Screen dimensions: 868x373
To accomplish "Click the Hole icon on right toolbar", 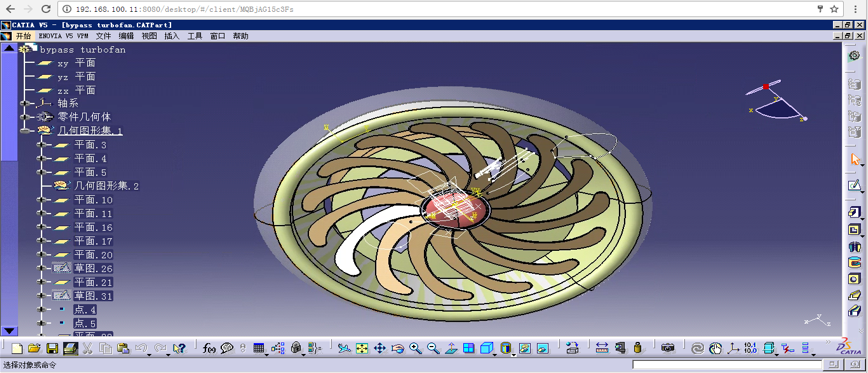I will click(854, 279).
